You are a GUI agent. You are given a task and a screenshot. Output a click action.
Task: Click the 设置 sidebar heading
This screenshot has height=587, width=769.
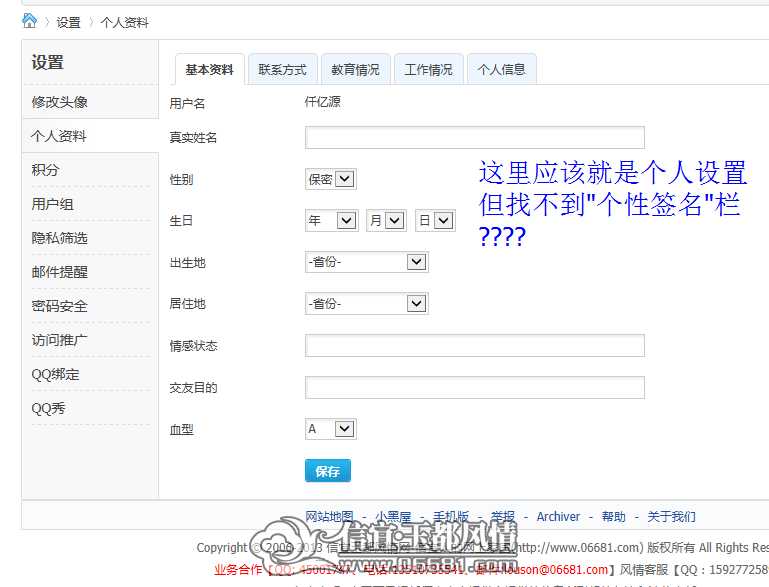tap(48, 63)
